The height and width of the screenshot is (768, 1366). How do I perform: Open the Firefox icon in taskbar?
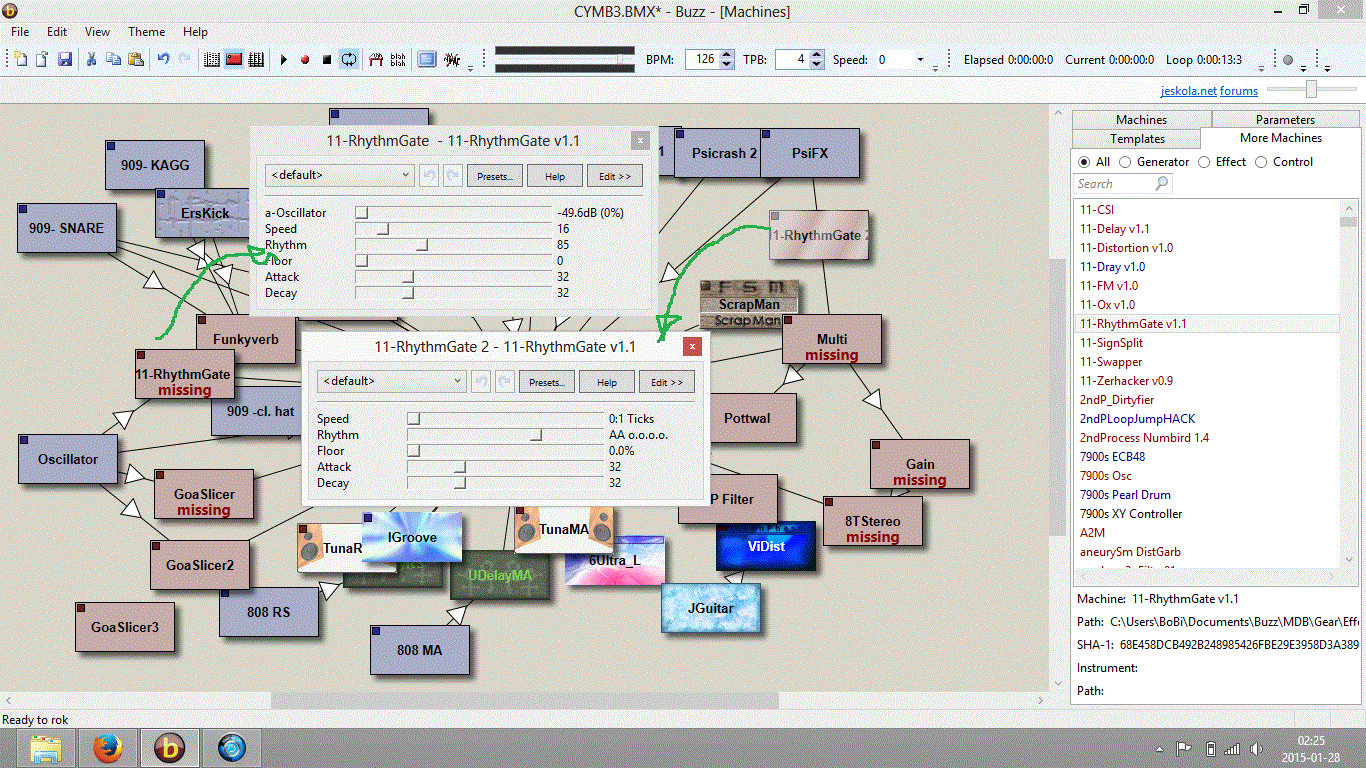point(107,747)
